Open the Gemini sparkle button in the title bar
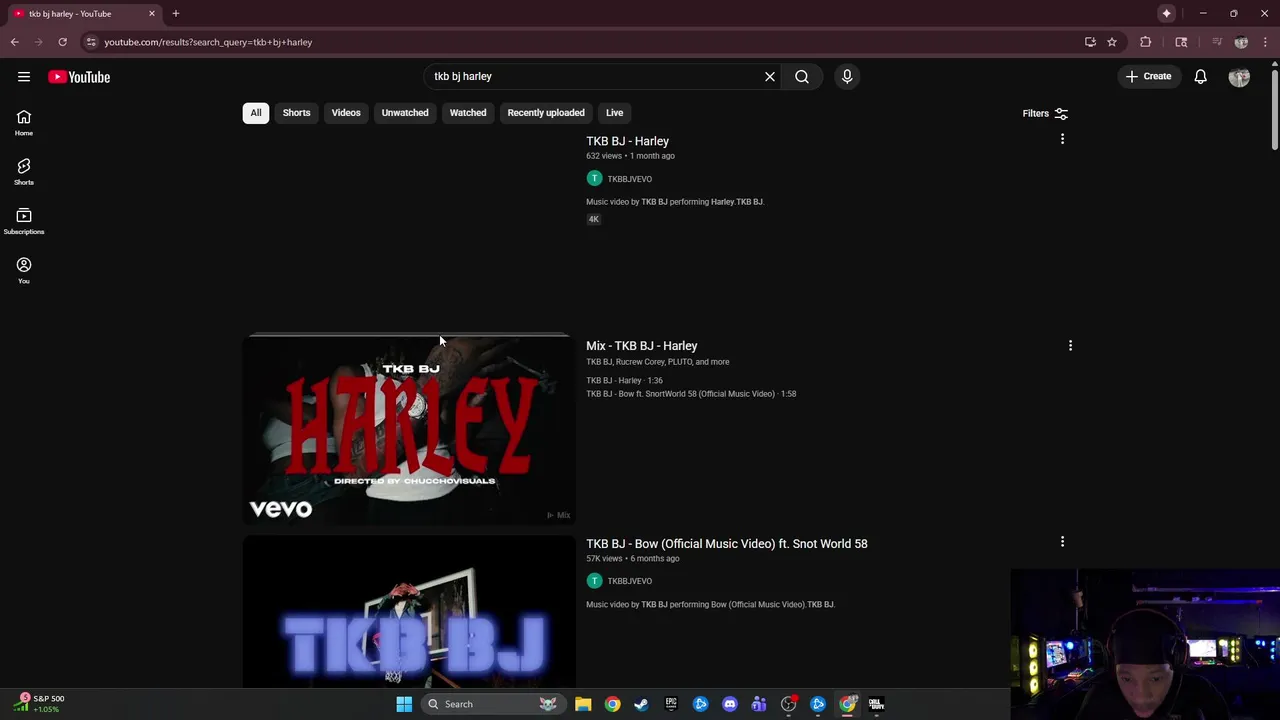The height and width of the screenshot is (720, 1280). (1167, 13)
